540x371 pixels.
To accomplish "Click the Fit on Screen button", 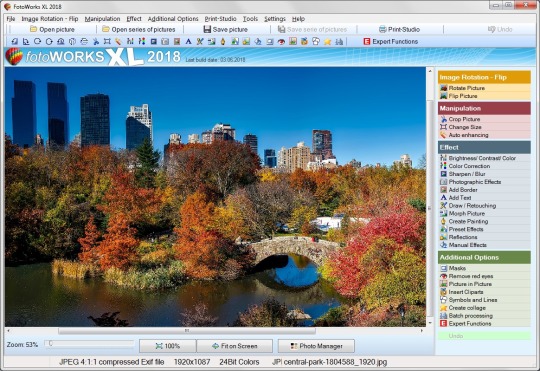I will click(235, 346).
